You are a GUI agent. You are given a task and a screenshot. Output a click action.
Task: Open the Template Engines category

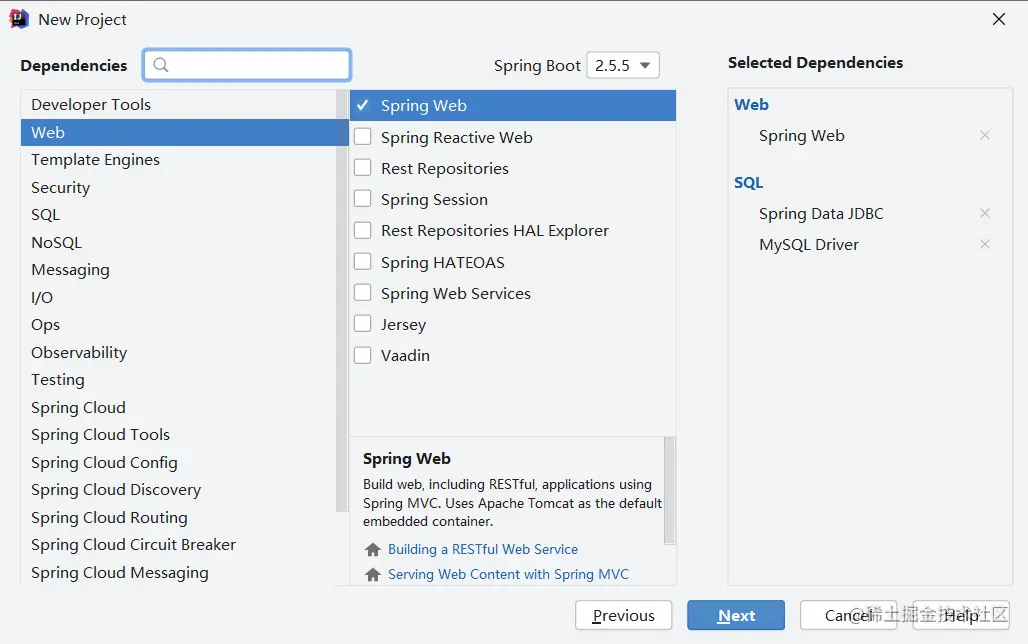point(178,159)
